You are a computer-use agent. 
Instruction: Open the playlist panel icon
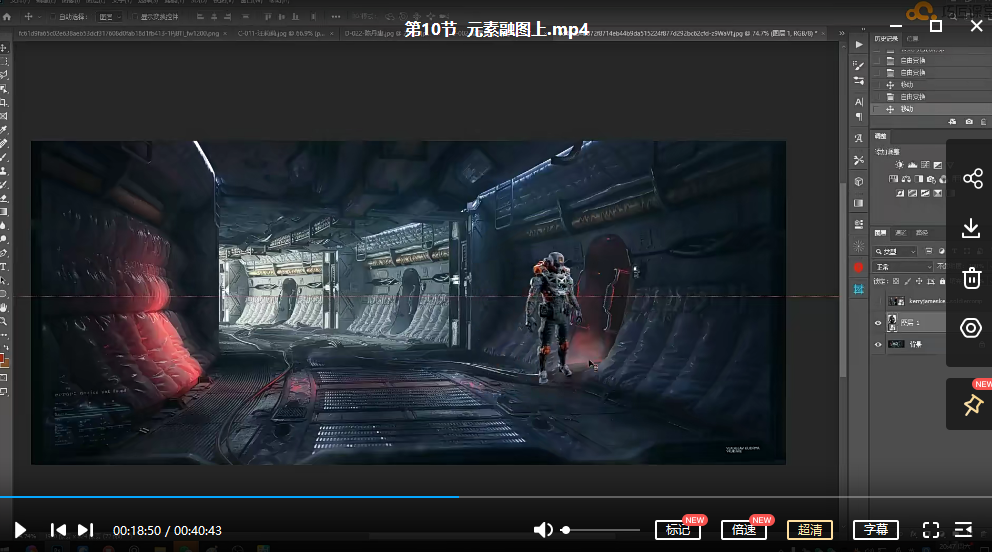tap(963, 530)
